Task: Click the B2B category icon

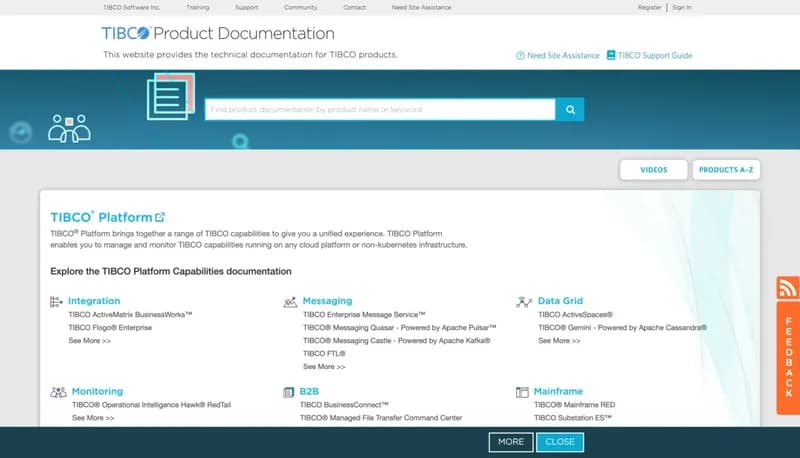Action: coord(288,392)
